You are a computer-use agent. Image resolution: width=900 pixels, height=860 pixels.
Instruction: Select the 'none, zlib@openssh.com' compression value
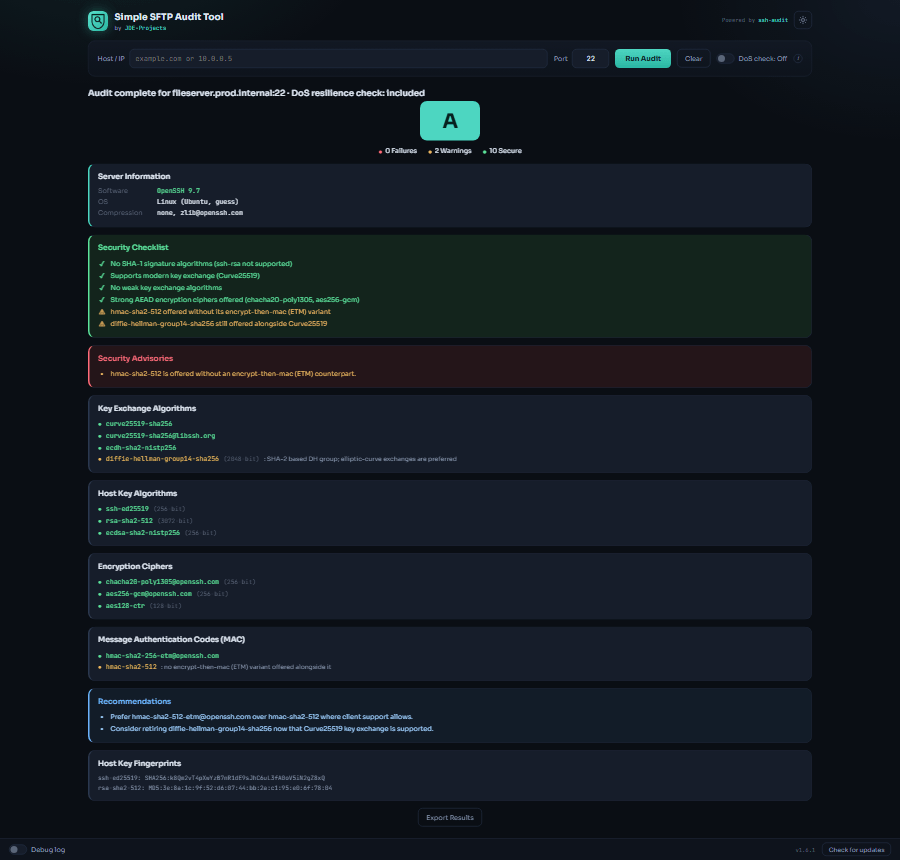[x=200, y=212]
